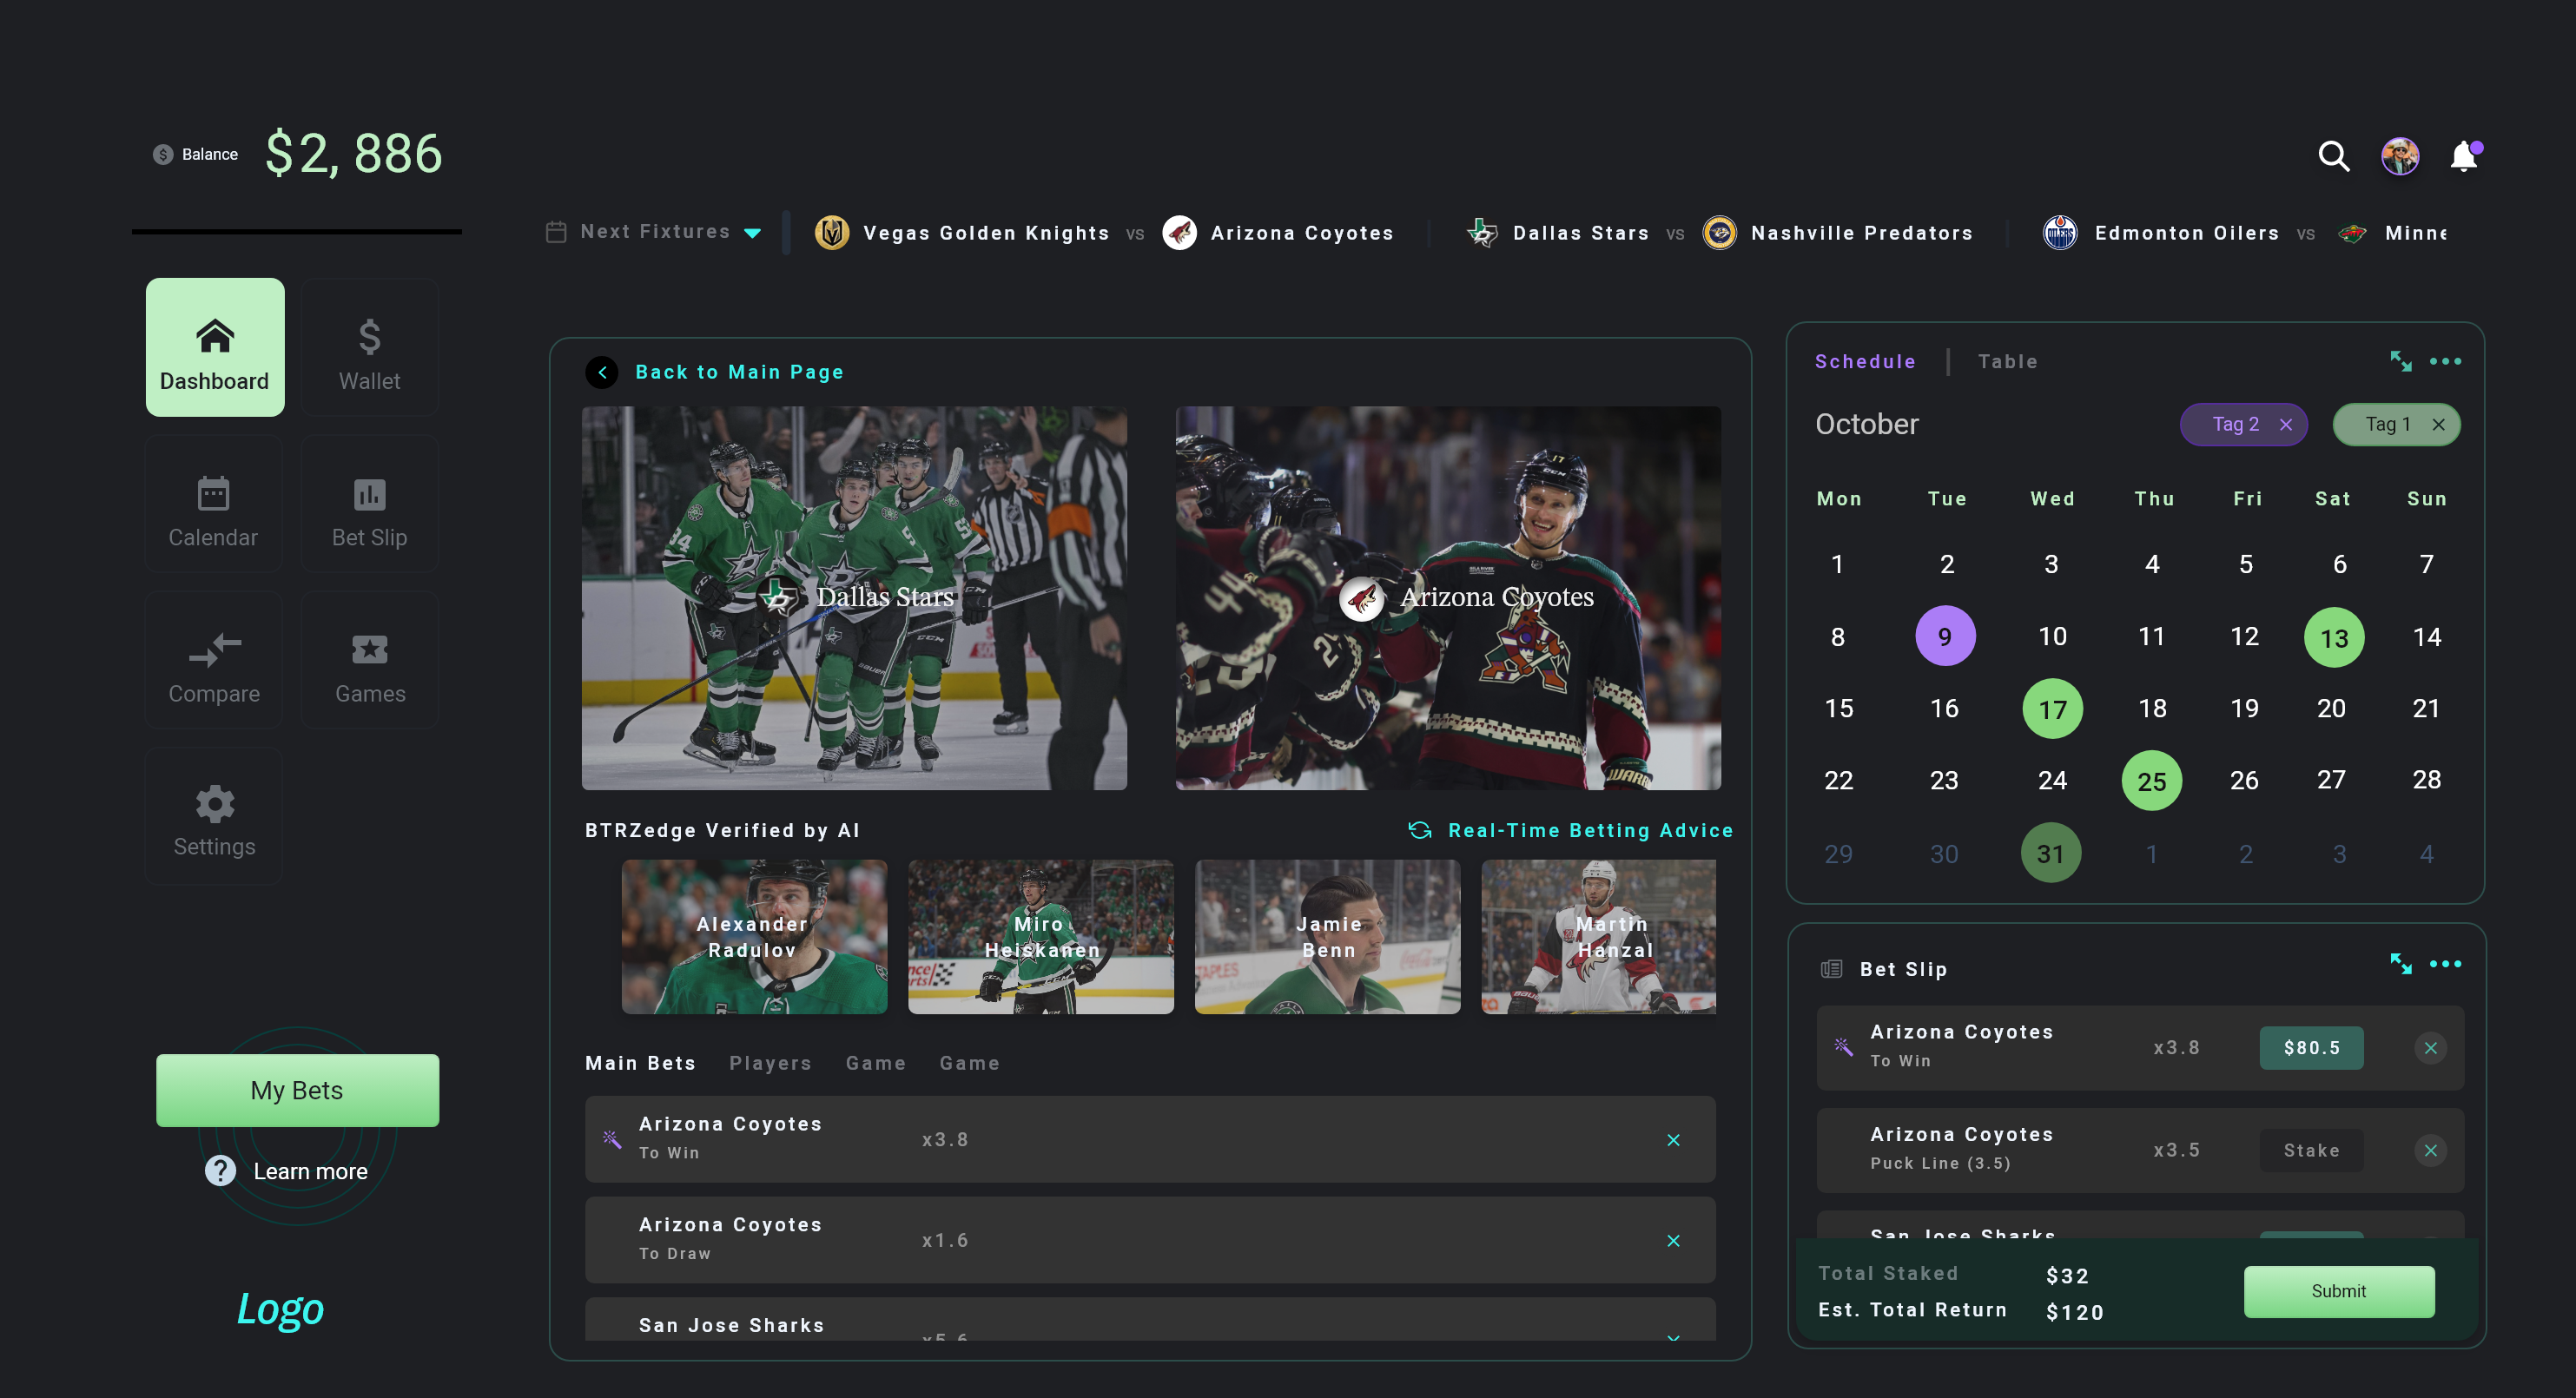Open the Compare arrows tile

click(213, 660)
